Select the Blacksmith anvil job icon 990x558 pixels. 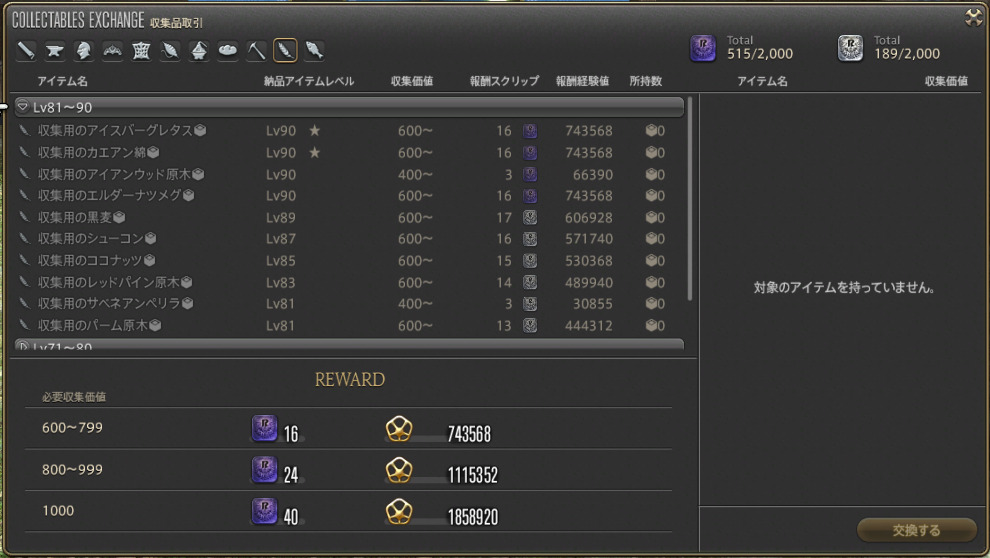tap(55, 50)
